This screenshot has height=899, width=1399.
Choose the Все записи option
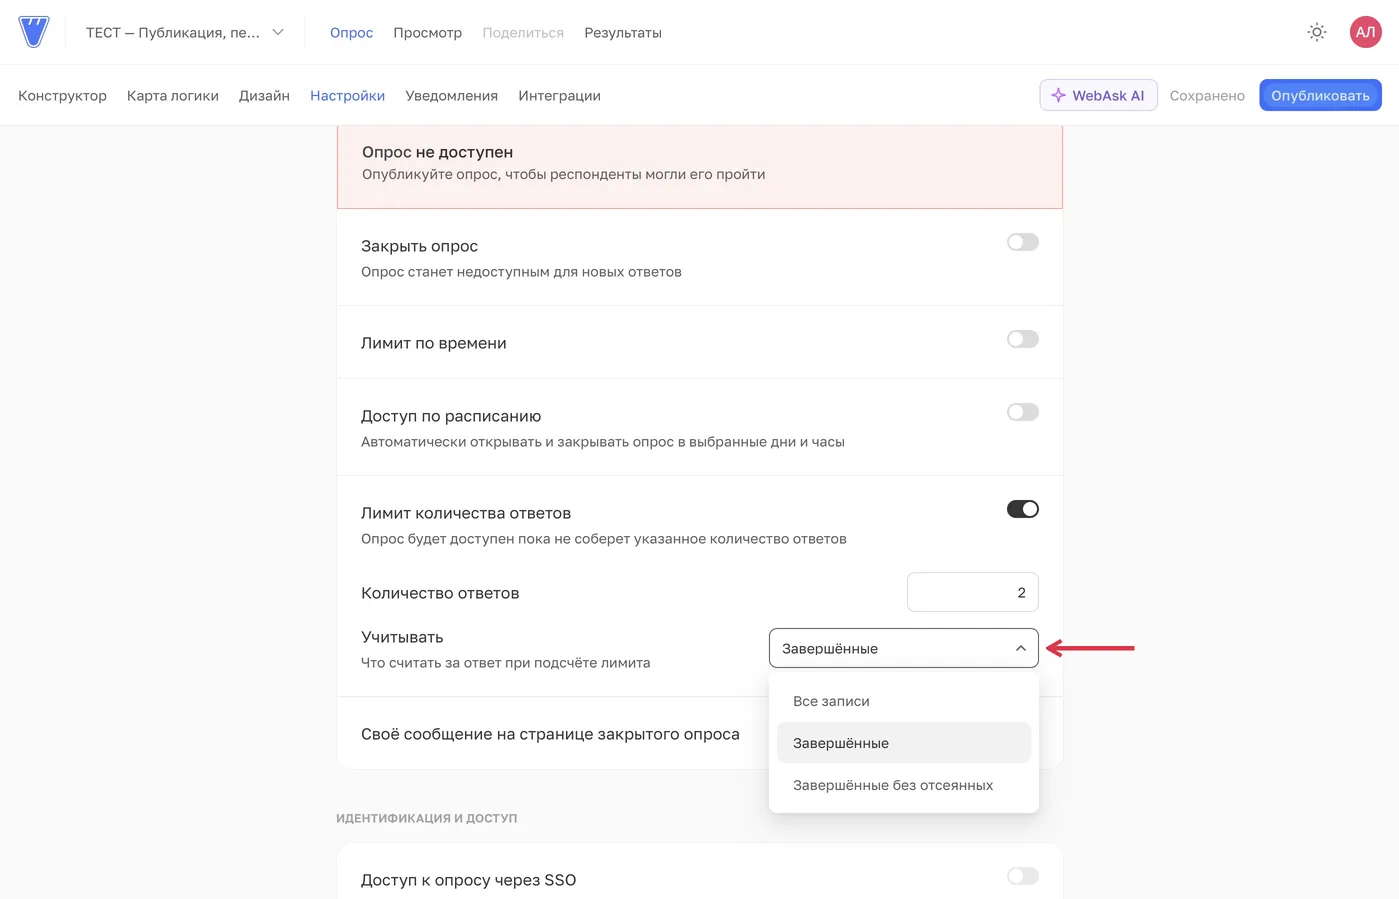(x=903, y=701)
